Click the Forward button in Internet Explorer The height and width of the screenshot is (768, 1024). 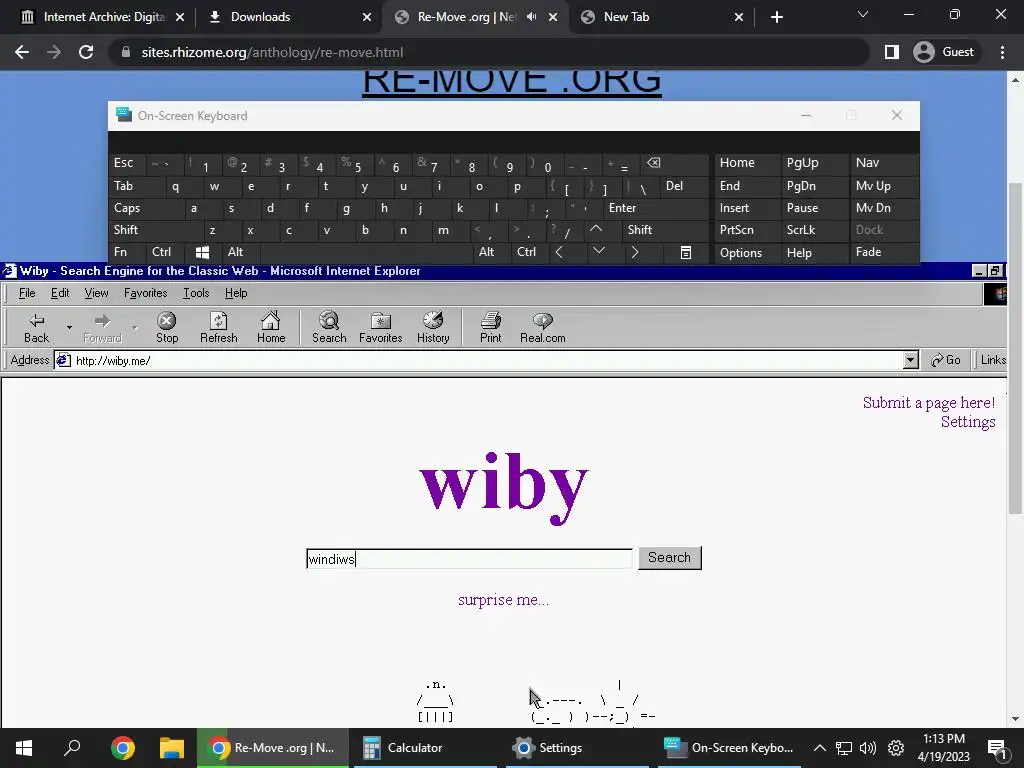coord(103,327)
